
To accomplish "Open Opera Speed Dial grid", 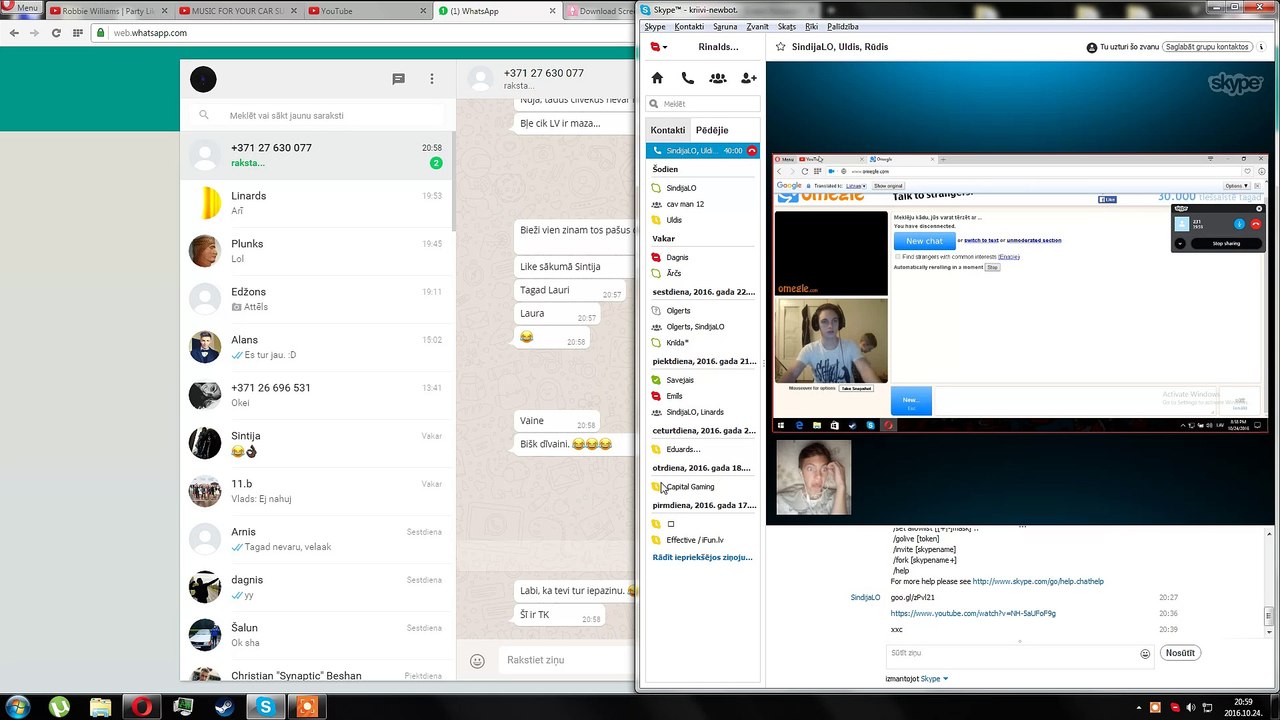I will [x=77, y=33].
